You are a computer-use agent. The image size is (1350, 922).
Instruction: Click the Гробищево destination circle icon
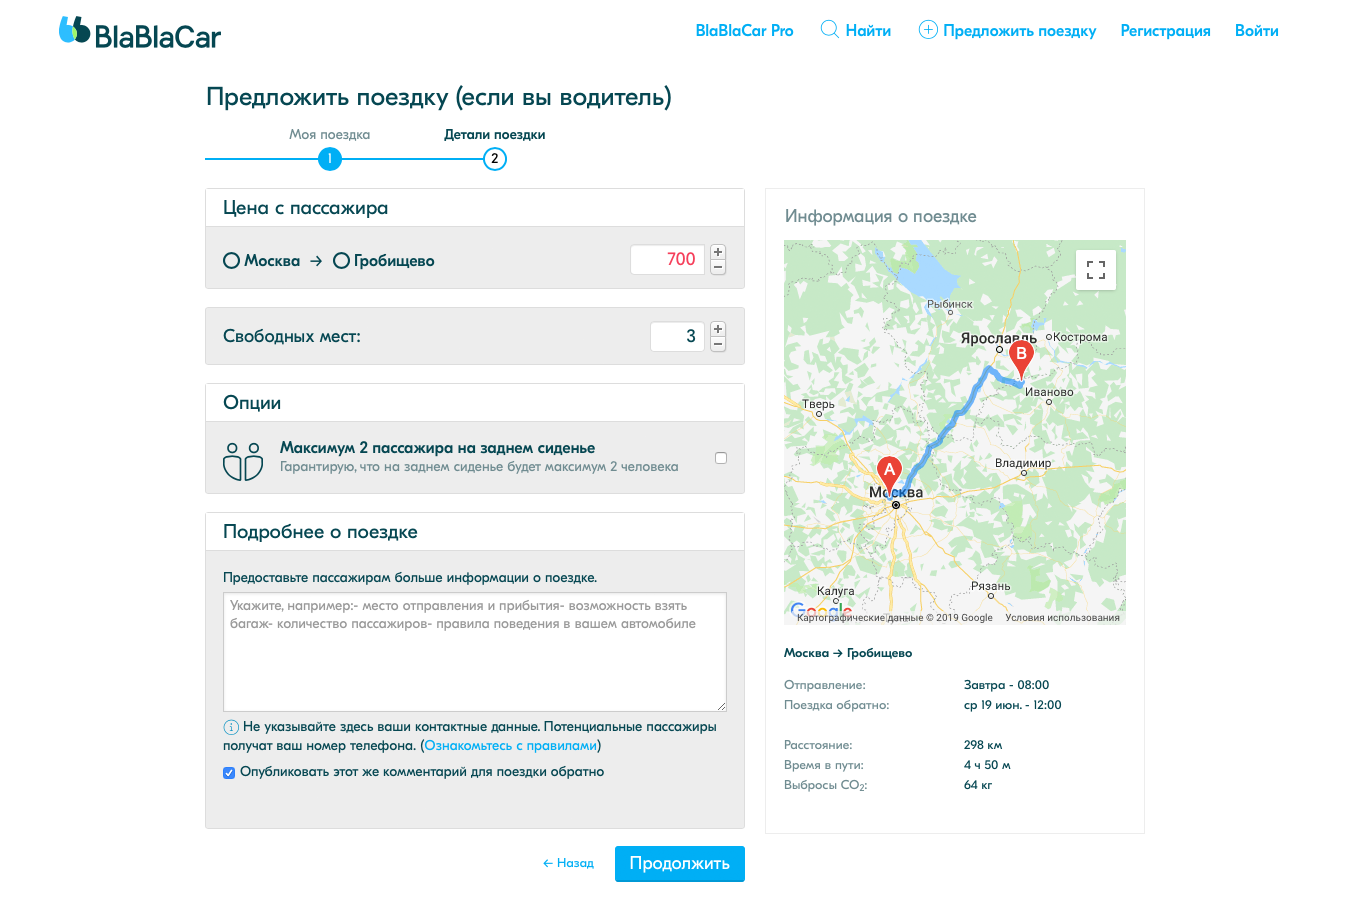pyautogui.click(x=341, y=260)
